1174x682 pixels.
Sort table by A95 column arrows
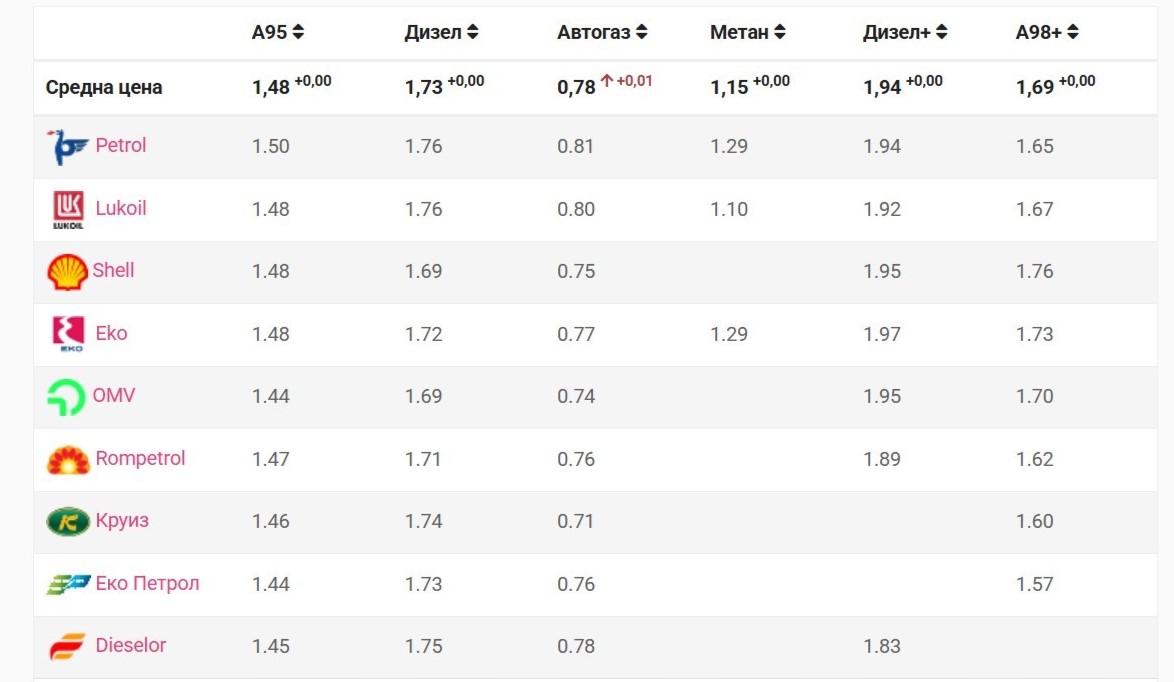pyautogui.click(x=298, y=32)
